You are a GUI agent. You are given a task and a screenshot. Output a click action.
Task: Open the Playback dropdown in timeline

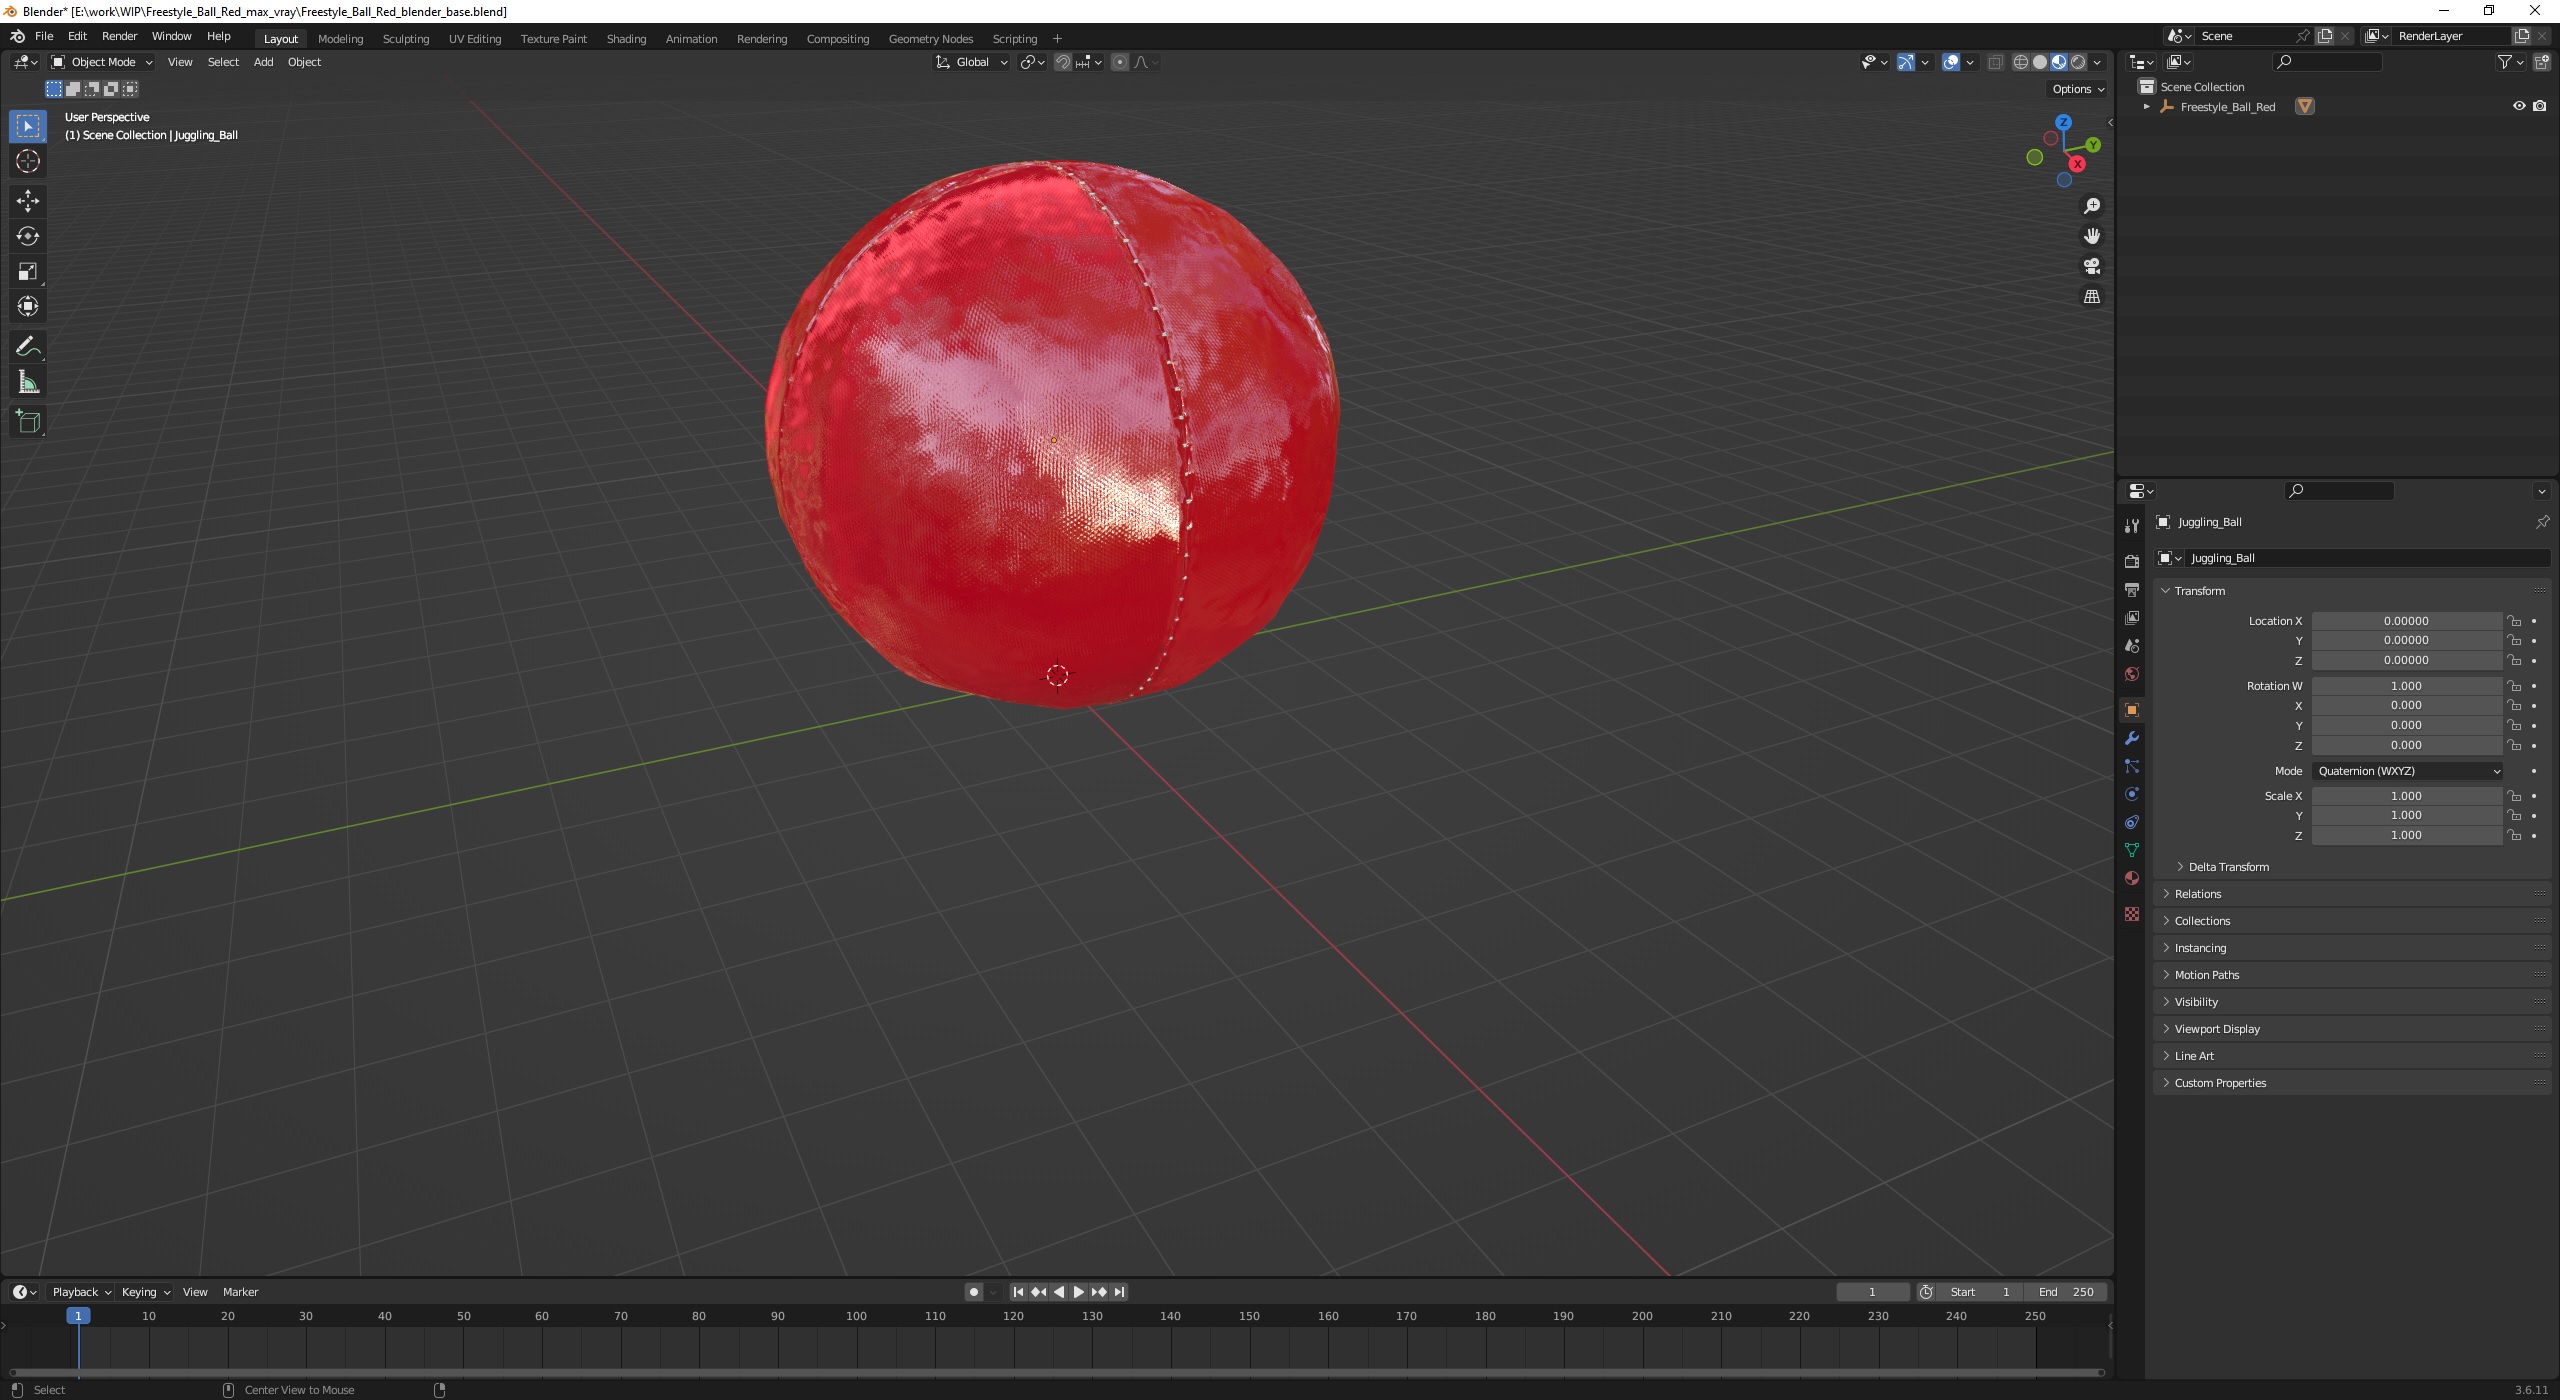(x=81, y=1292)
